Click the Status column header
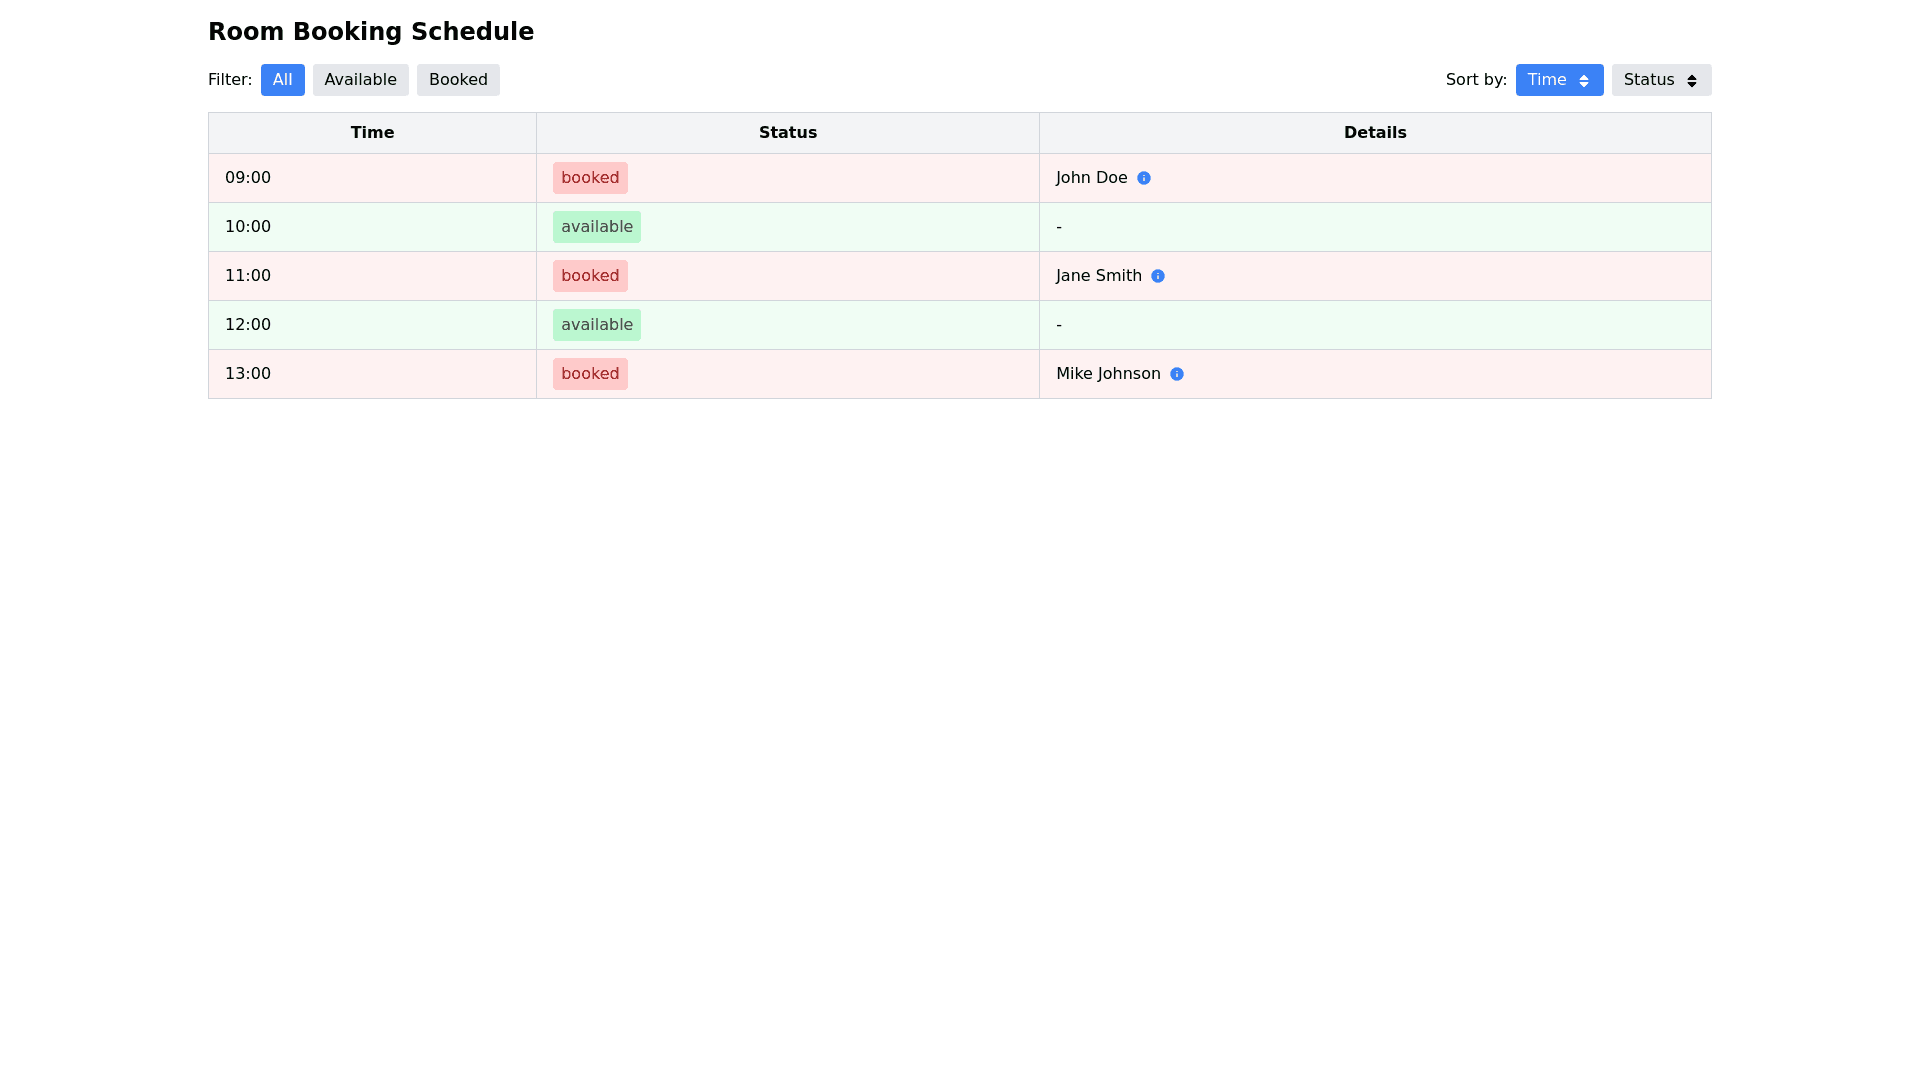This screenshot has height=1080, width=1920. (x=787, y=133)
